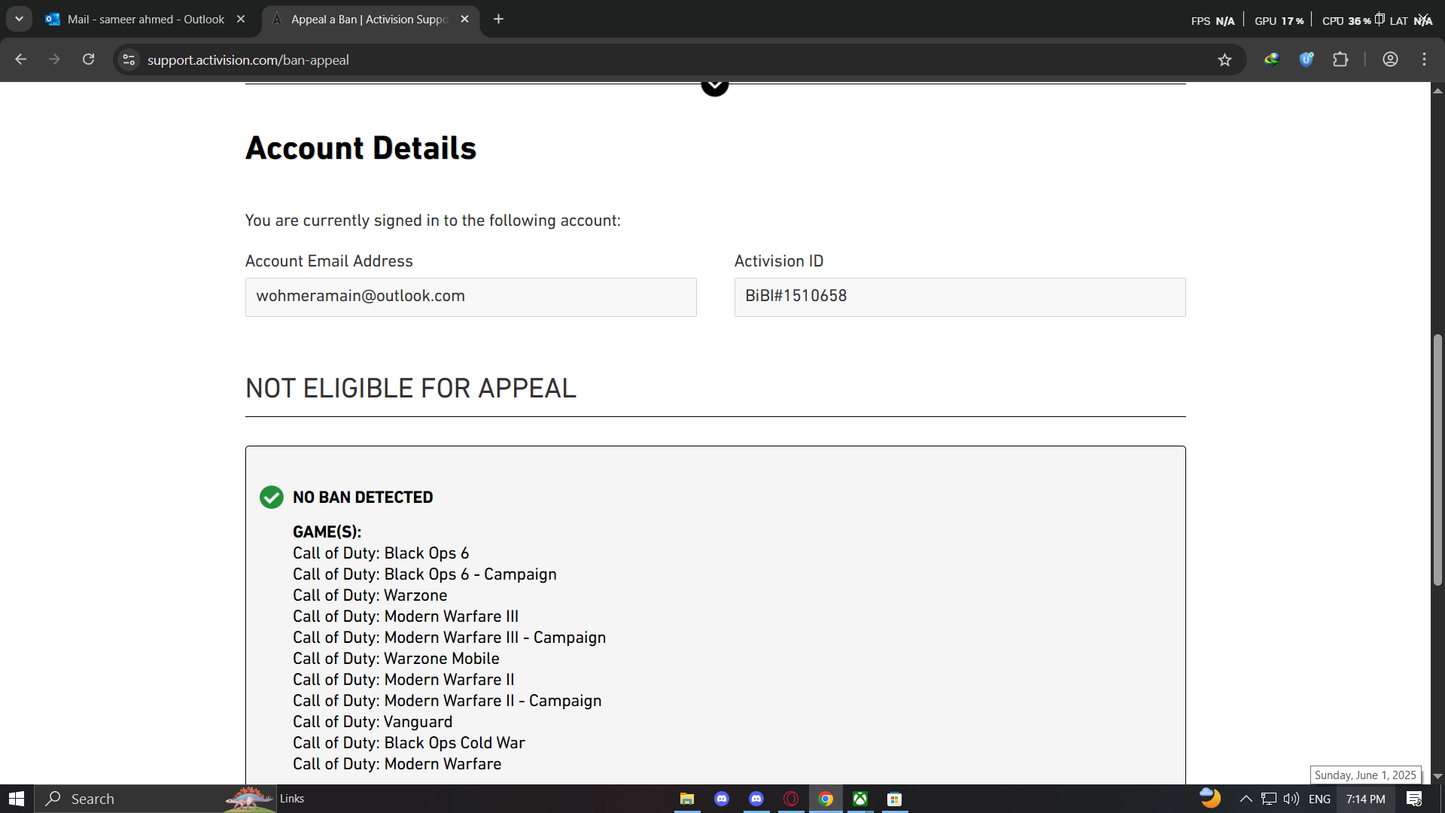Click Call of Duty: Warzone Mobile line
Viewport: 1445px width, 813px height.
point(396,658)
